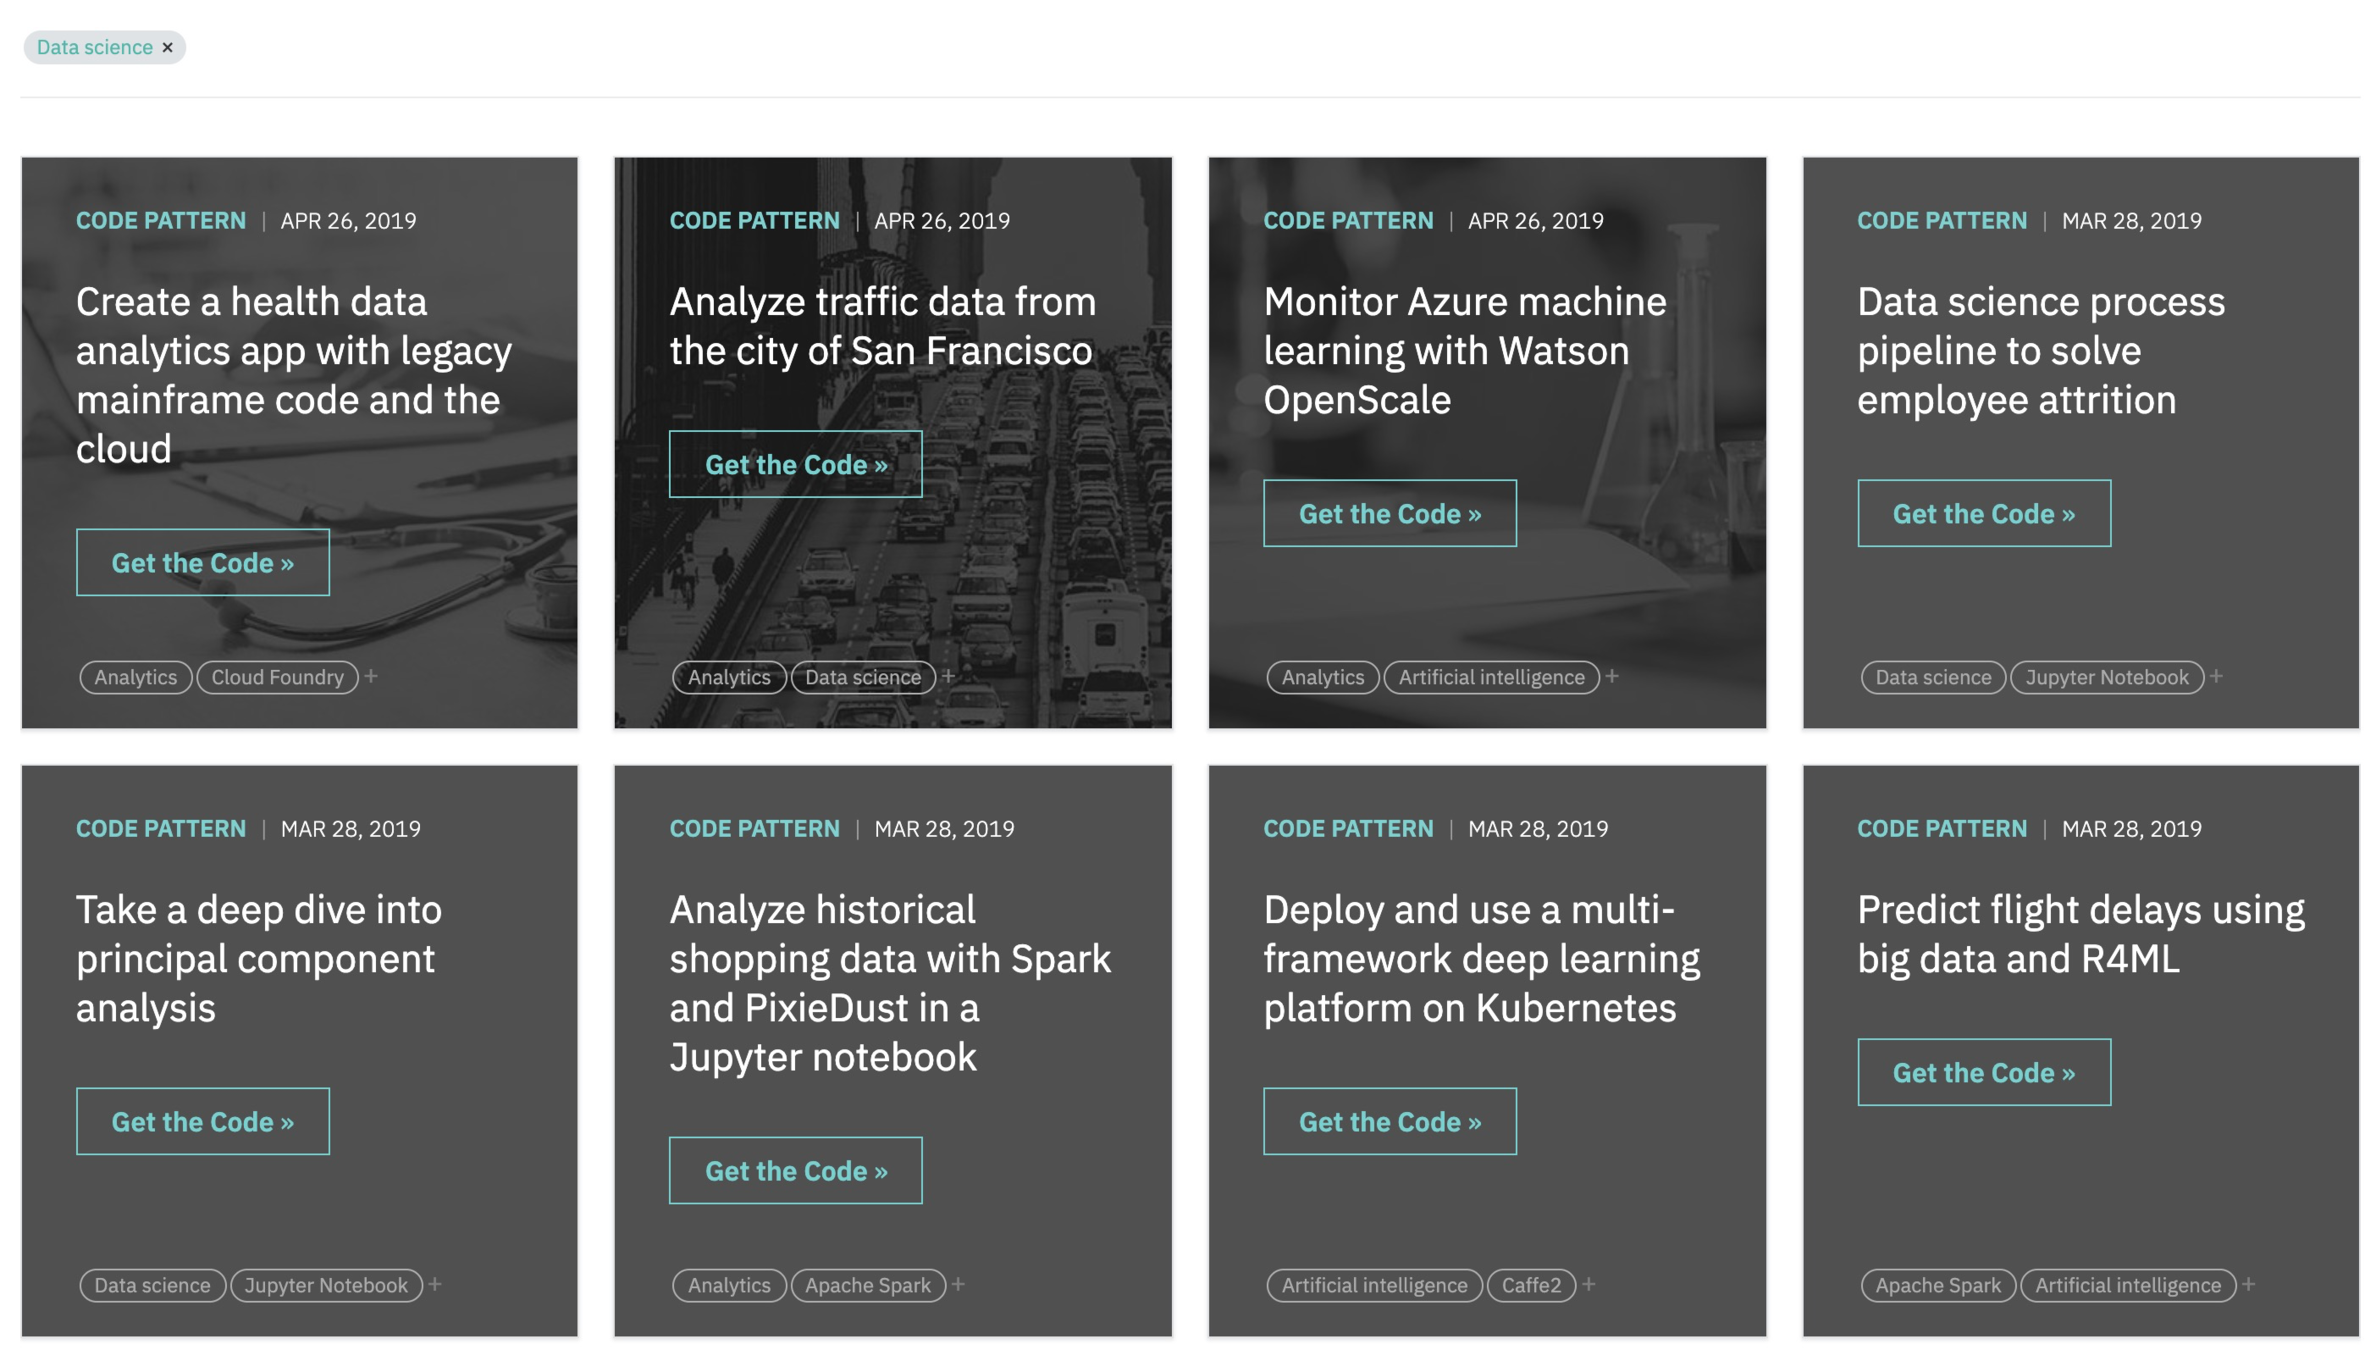Expand hidden tags on flight delays card
This screenshot has width=2376, height=1350.
[x=2248, y=1284]
